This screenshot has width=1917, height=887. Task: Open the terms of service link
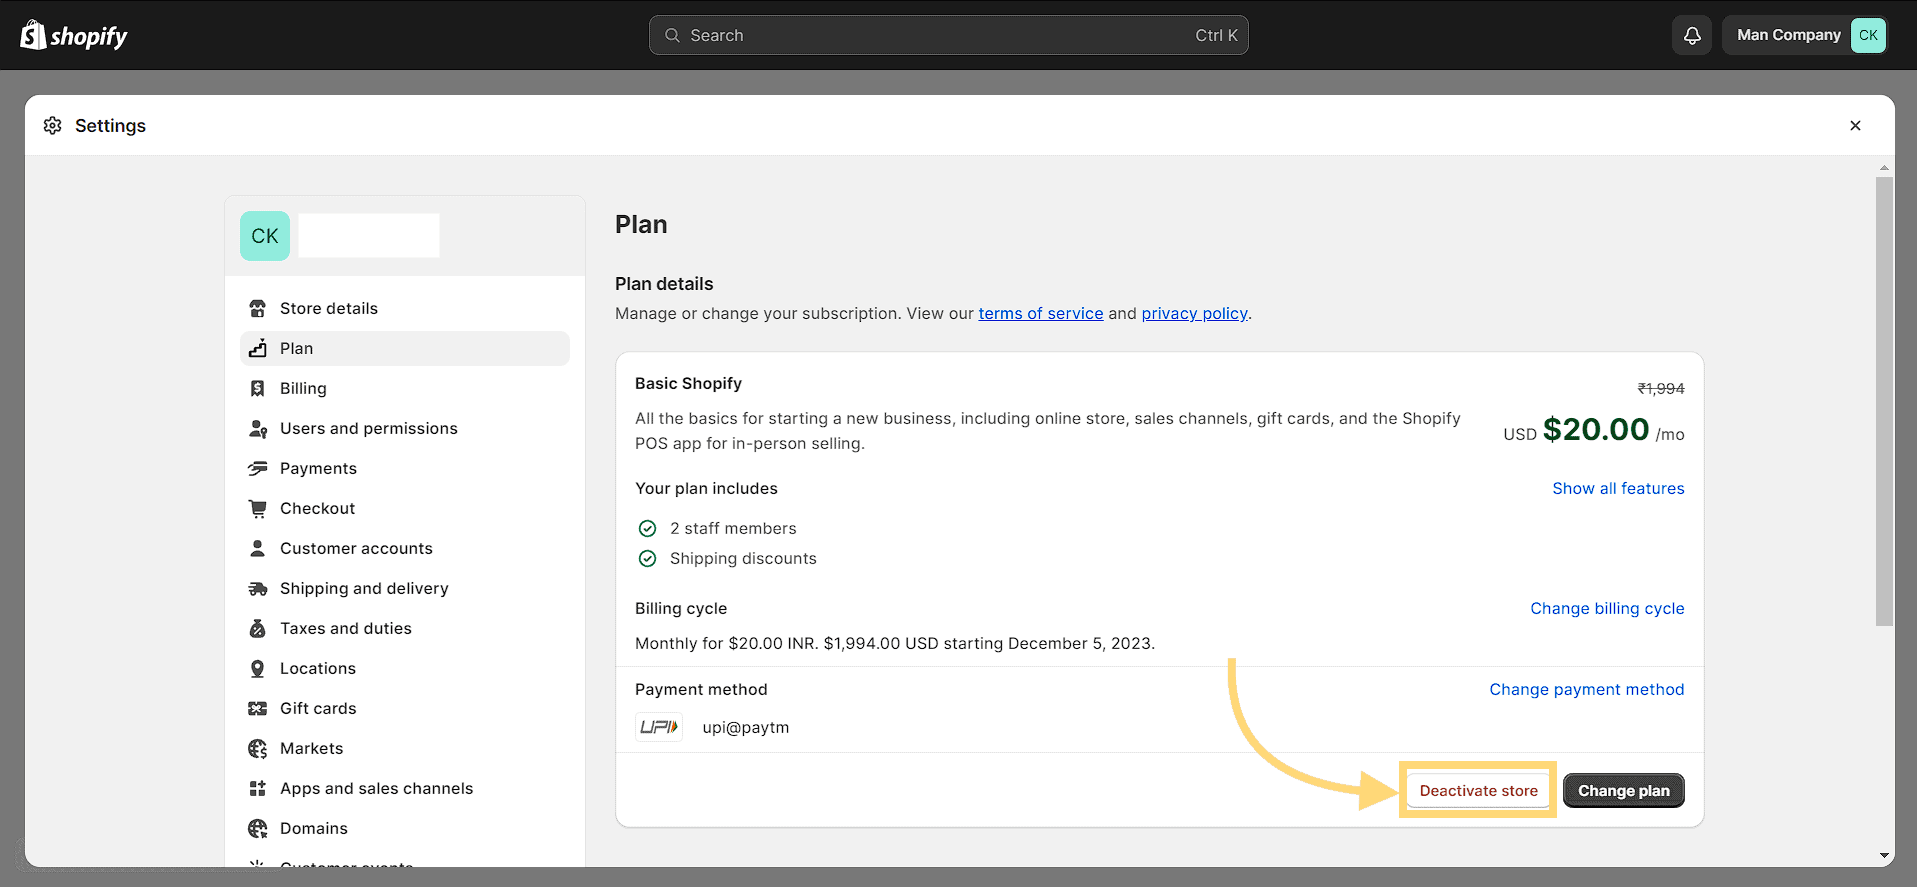tap(1040, 313)
